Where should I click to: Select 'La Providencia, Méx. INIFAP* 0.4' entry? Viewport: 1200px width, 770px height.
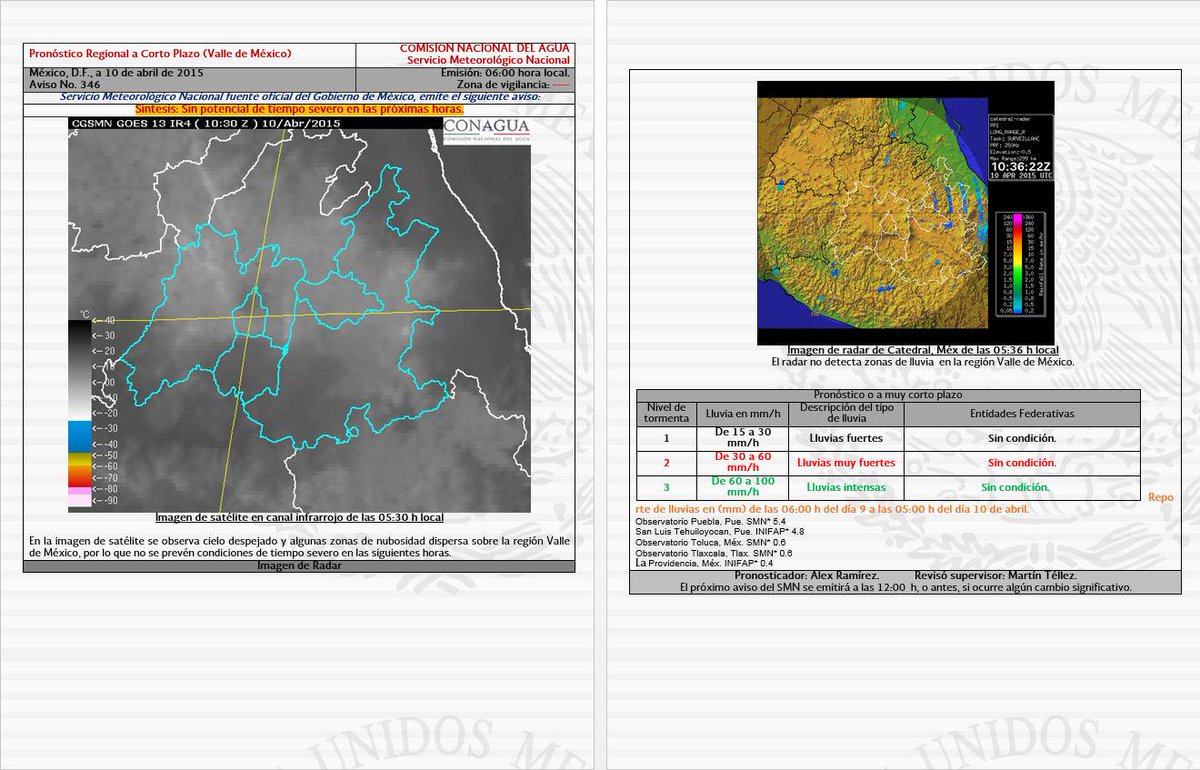pyautogui.click(x=705, y=563)
